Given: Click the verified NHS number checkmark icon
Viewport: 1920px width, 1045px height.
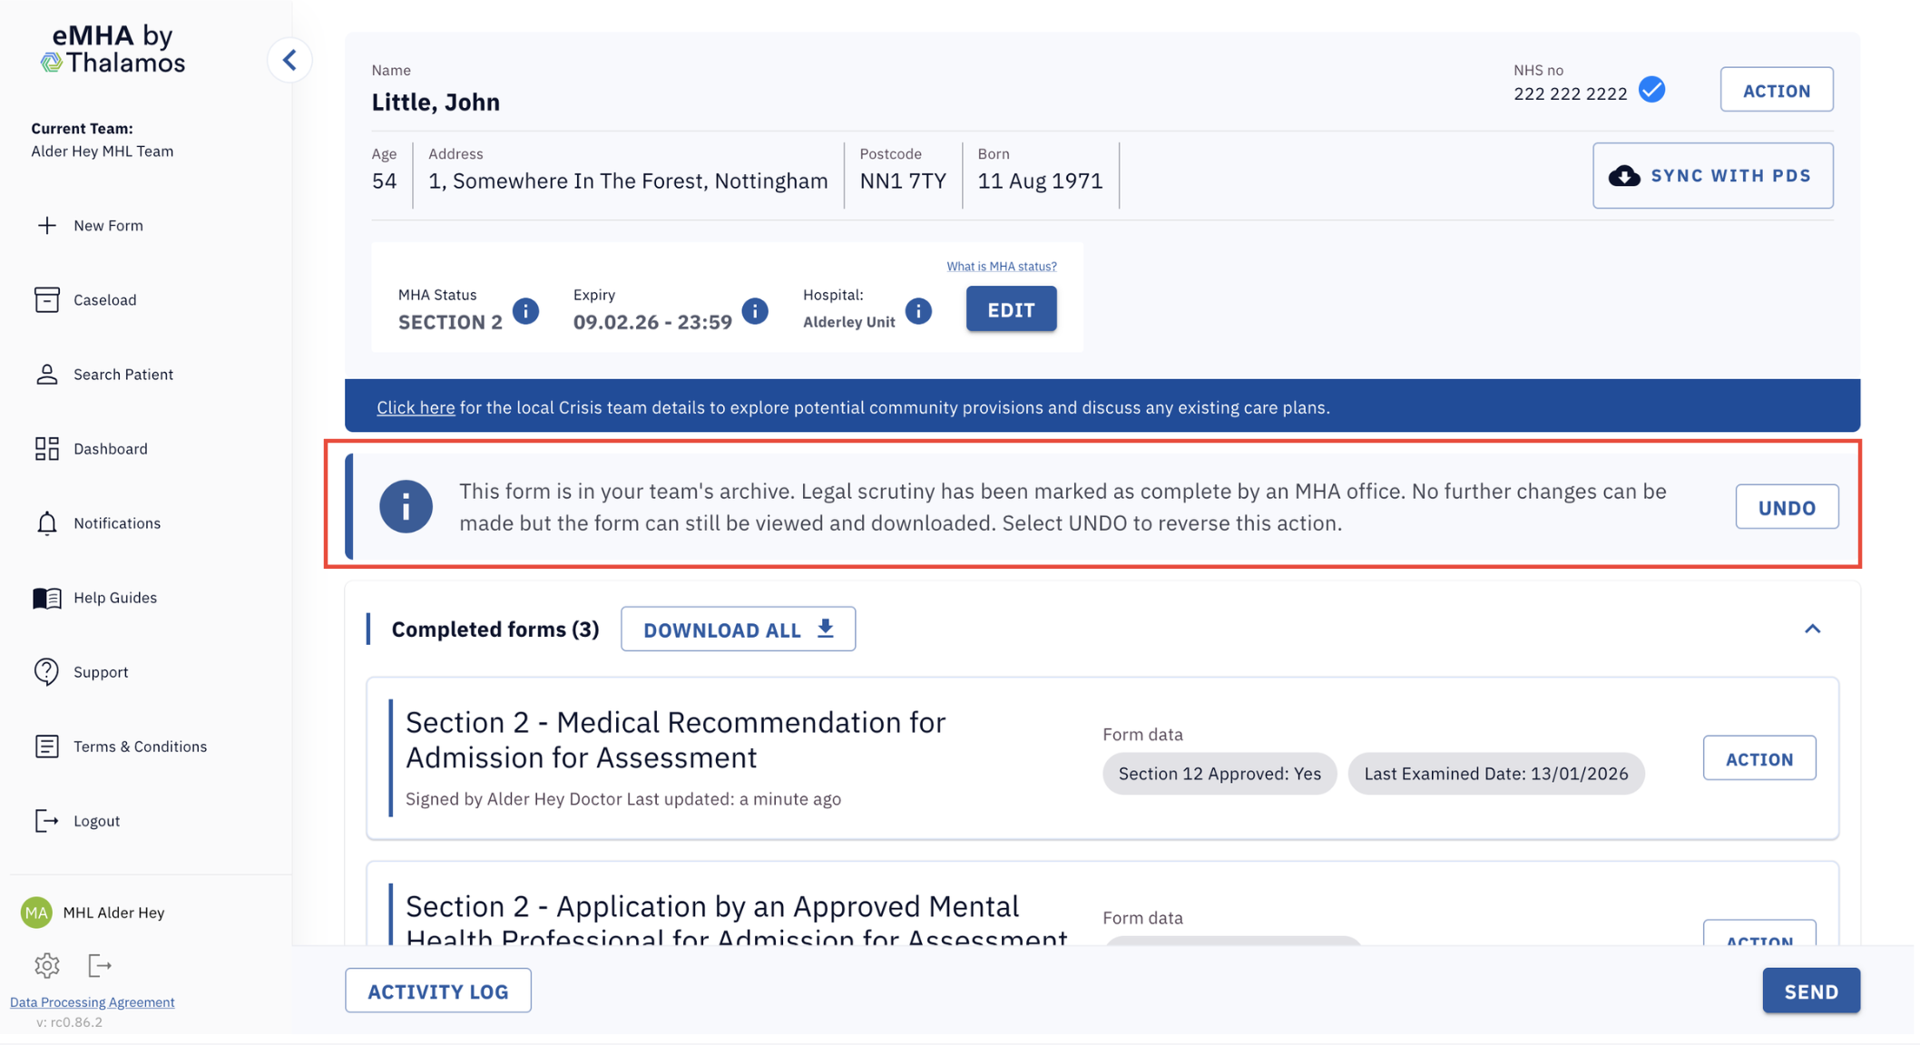Looking at the screenshot, I should click(1652, 90).
